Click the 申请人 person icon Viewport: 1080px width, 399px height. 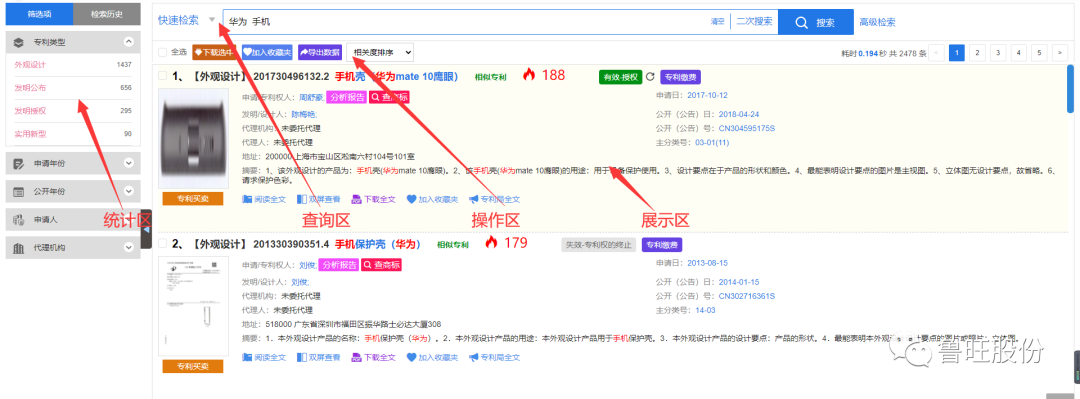[x=19, y=219]
